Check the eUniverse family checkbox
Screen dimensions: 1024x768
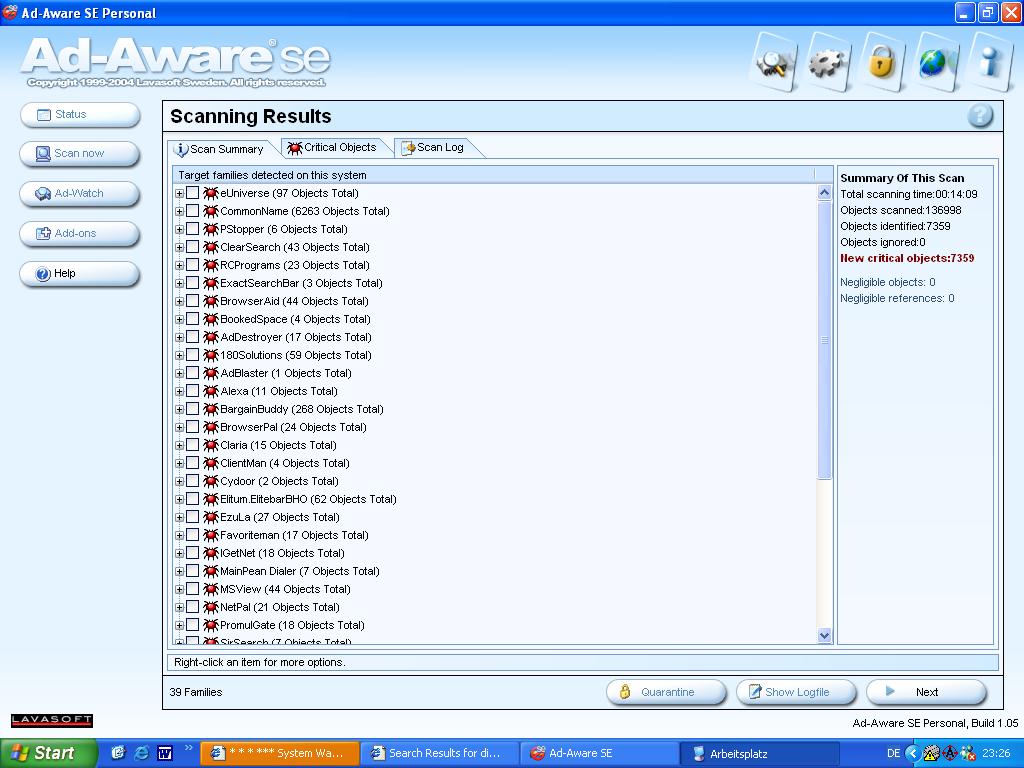click(192, 193)
